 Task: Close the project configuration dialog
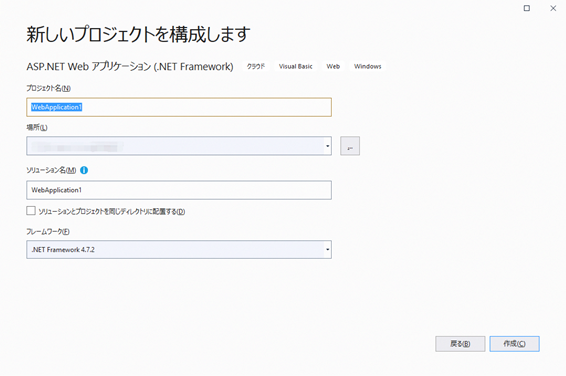553,8
